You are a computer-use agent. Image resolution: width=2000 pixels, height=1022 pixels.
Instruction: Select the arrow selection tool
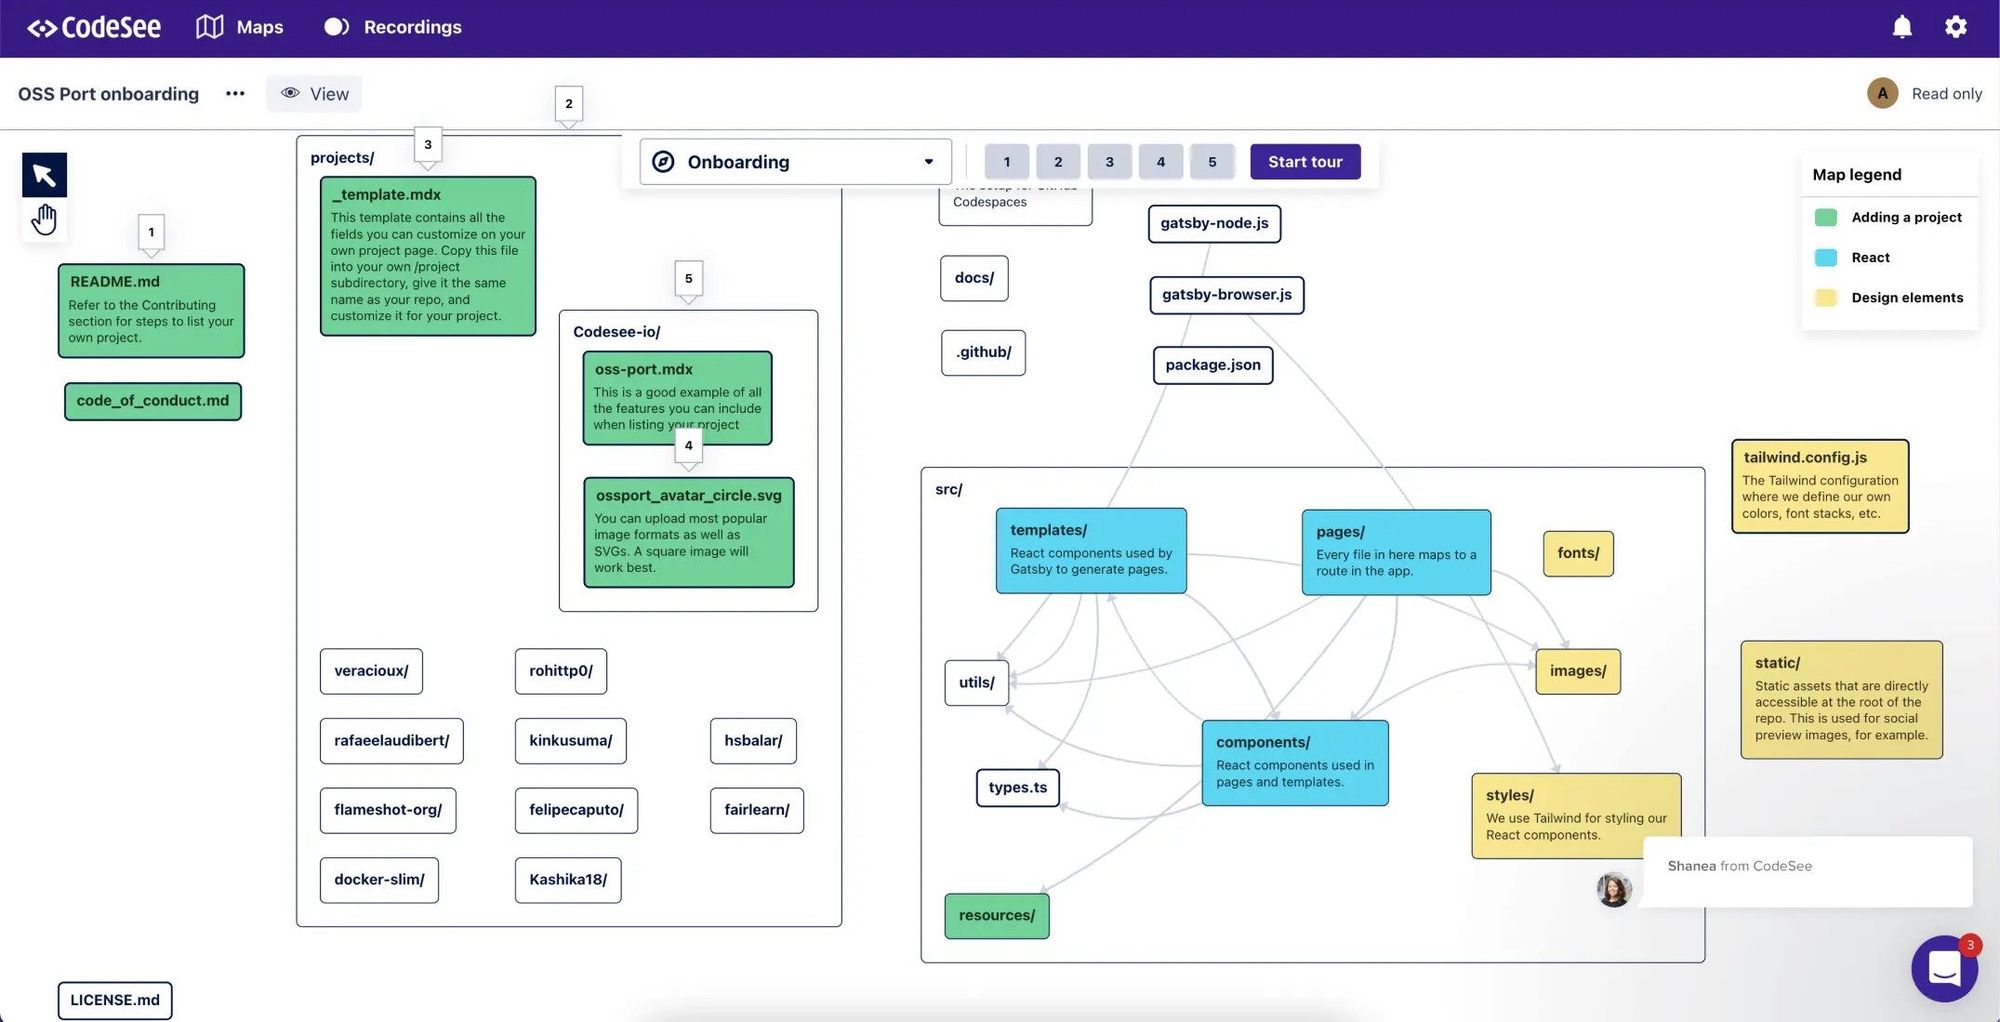pos(43,173)
